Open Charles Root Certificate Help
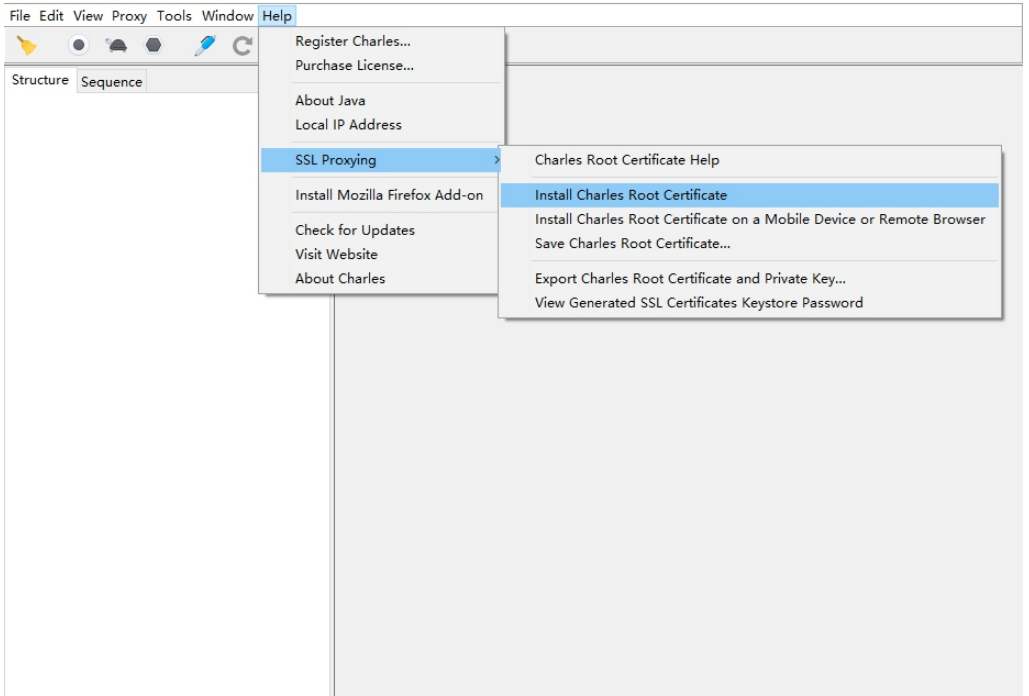The image size is (1029, 696). click(749, 160)
